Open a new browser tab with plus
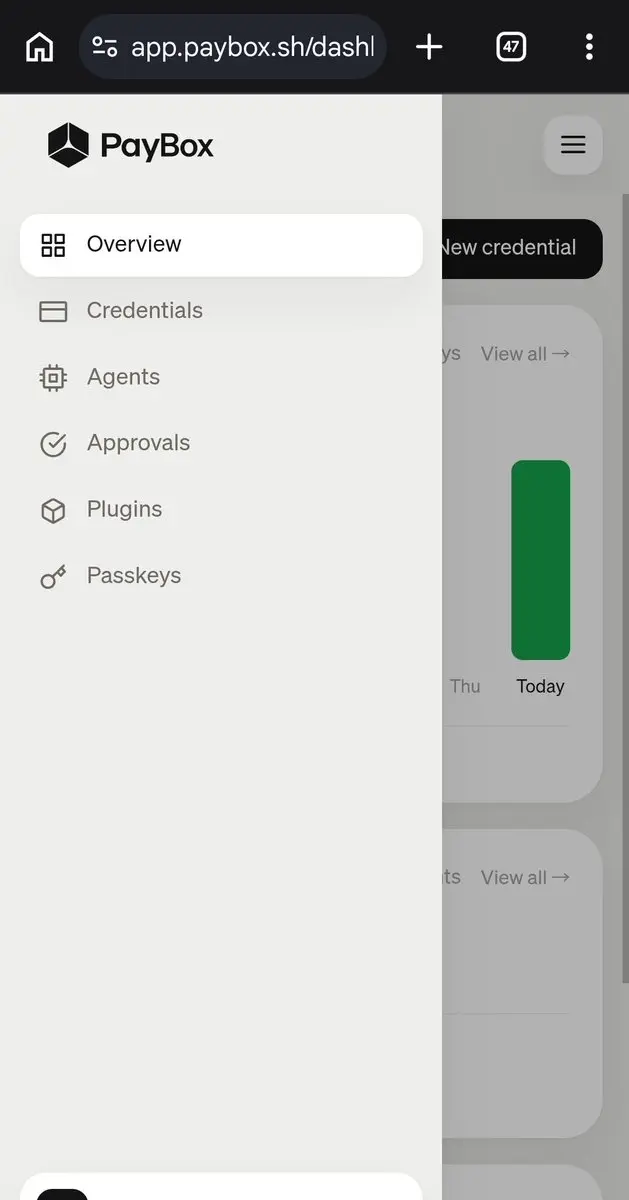 coord(429,47)
